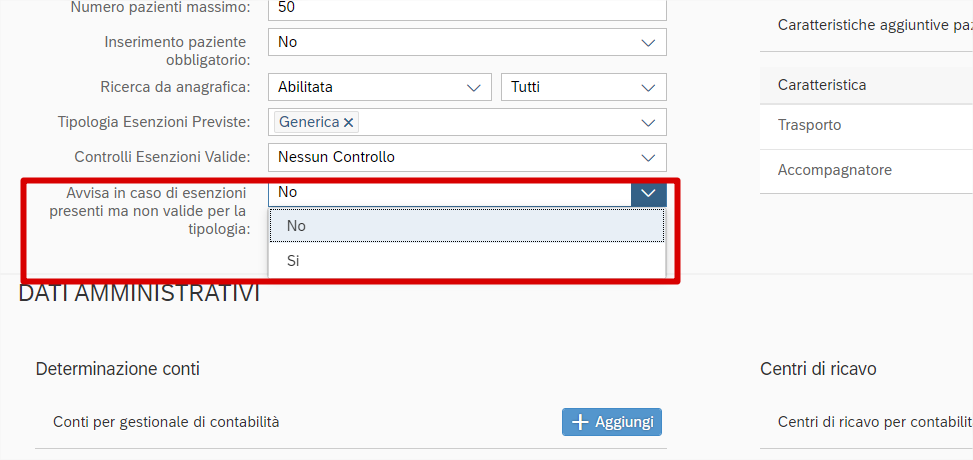Screen dimensions: 973x460
Task: Open Controlli Esenzioni Valide dropdown arrow
Action: [648, 157]
